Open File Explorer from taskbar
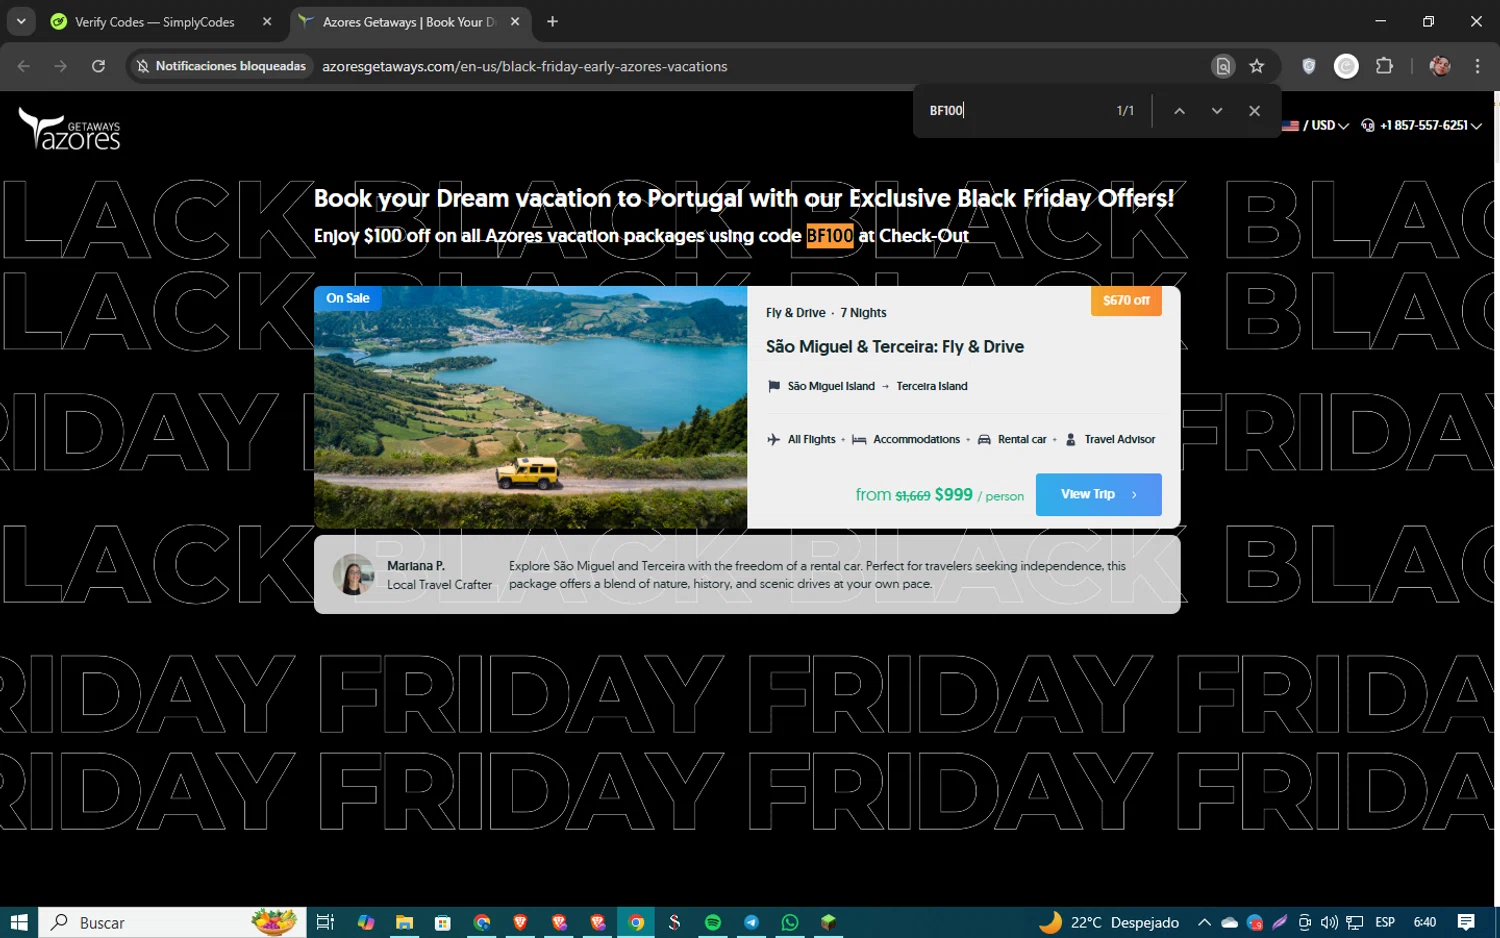 (404, 922)
